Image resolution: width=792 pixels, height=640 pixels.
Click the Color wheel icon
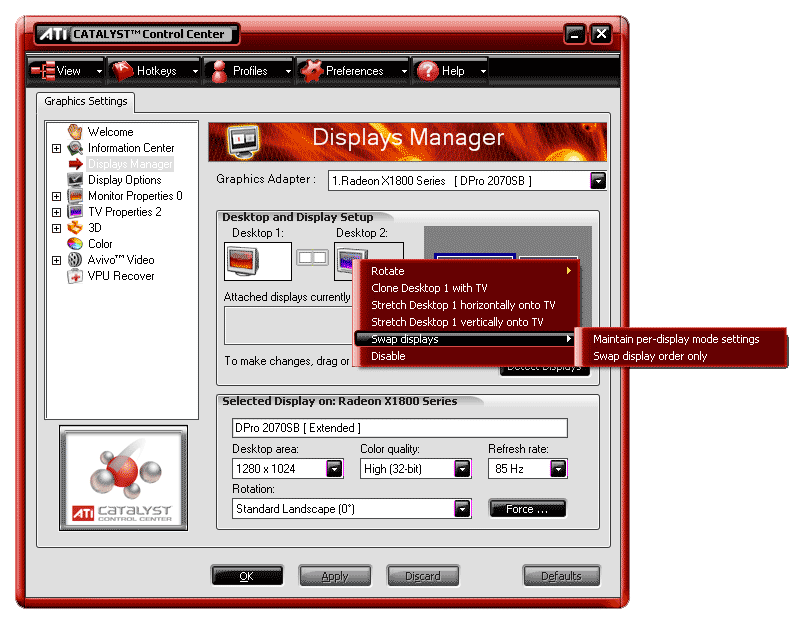[x=75, y=244]
